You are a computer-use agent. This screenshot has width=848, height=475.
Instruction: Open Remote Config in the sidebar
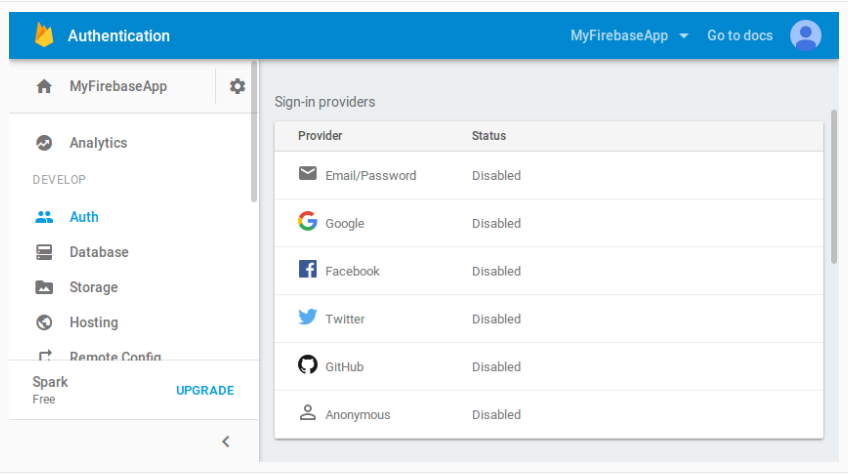(114, 355)
